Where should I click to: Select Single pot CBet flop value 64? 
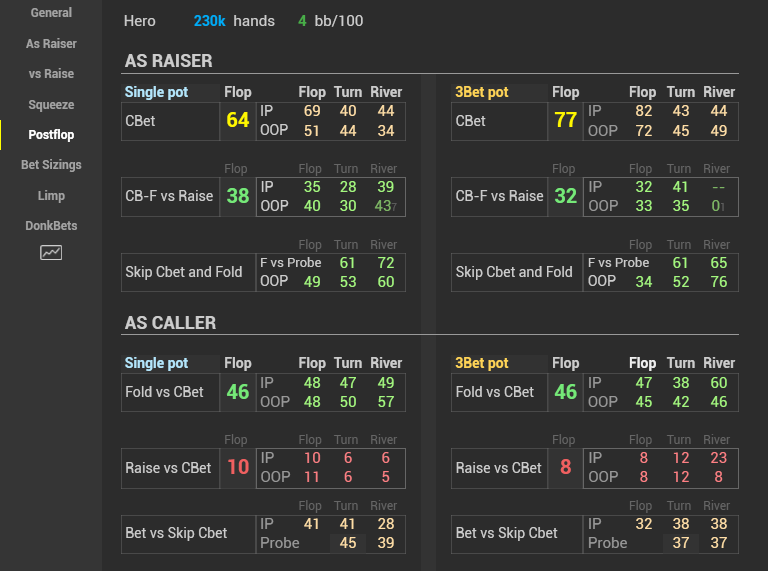[x=238, y=121]
